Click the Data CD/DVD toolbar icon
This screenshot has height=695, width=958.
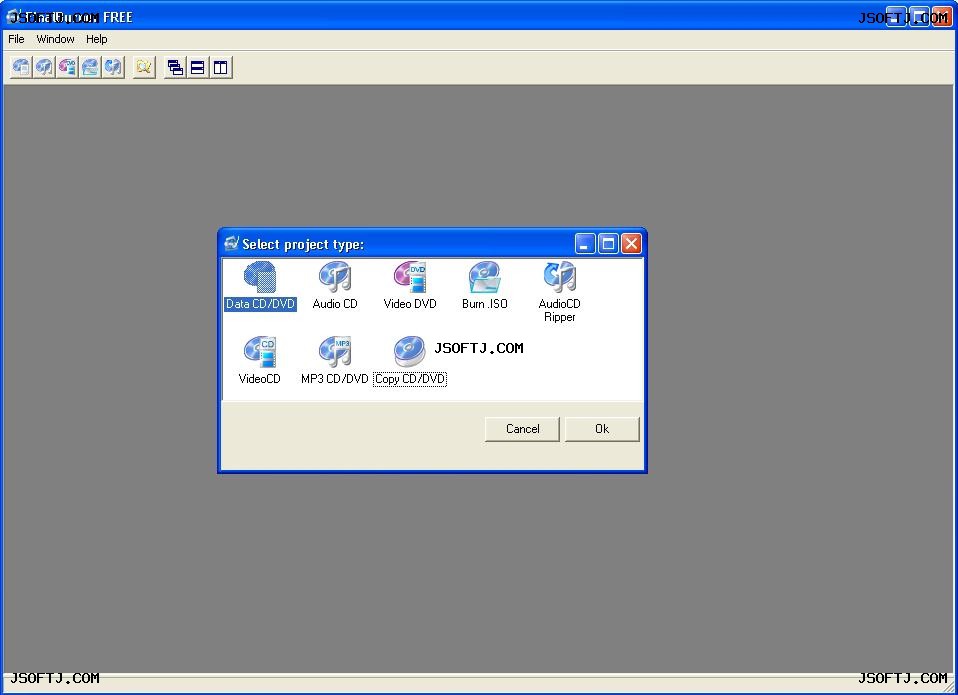pyautogui.click(x=21, y=67)
